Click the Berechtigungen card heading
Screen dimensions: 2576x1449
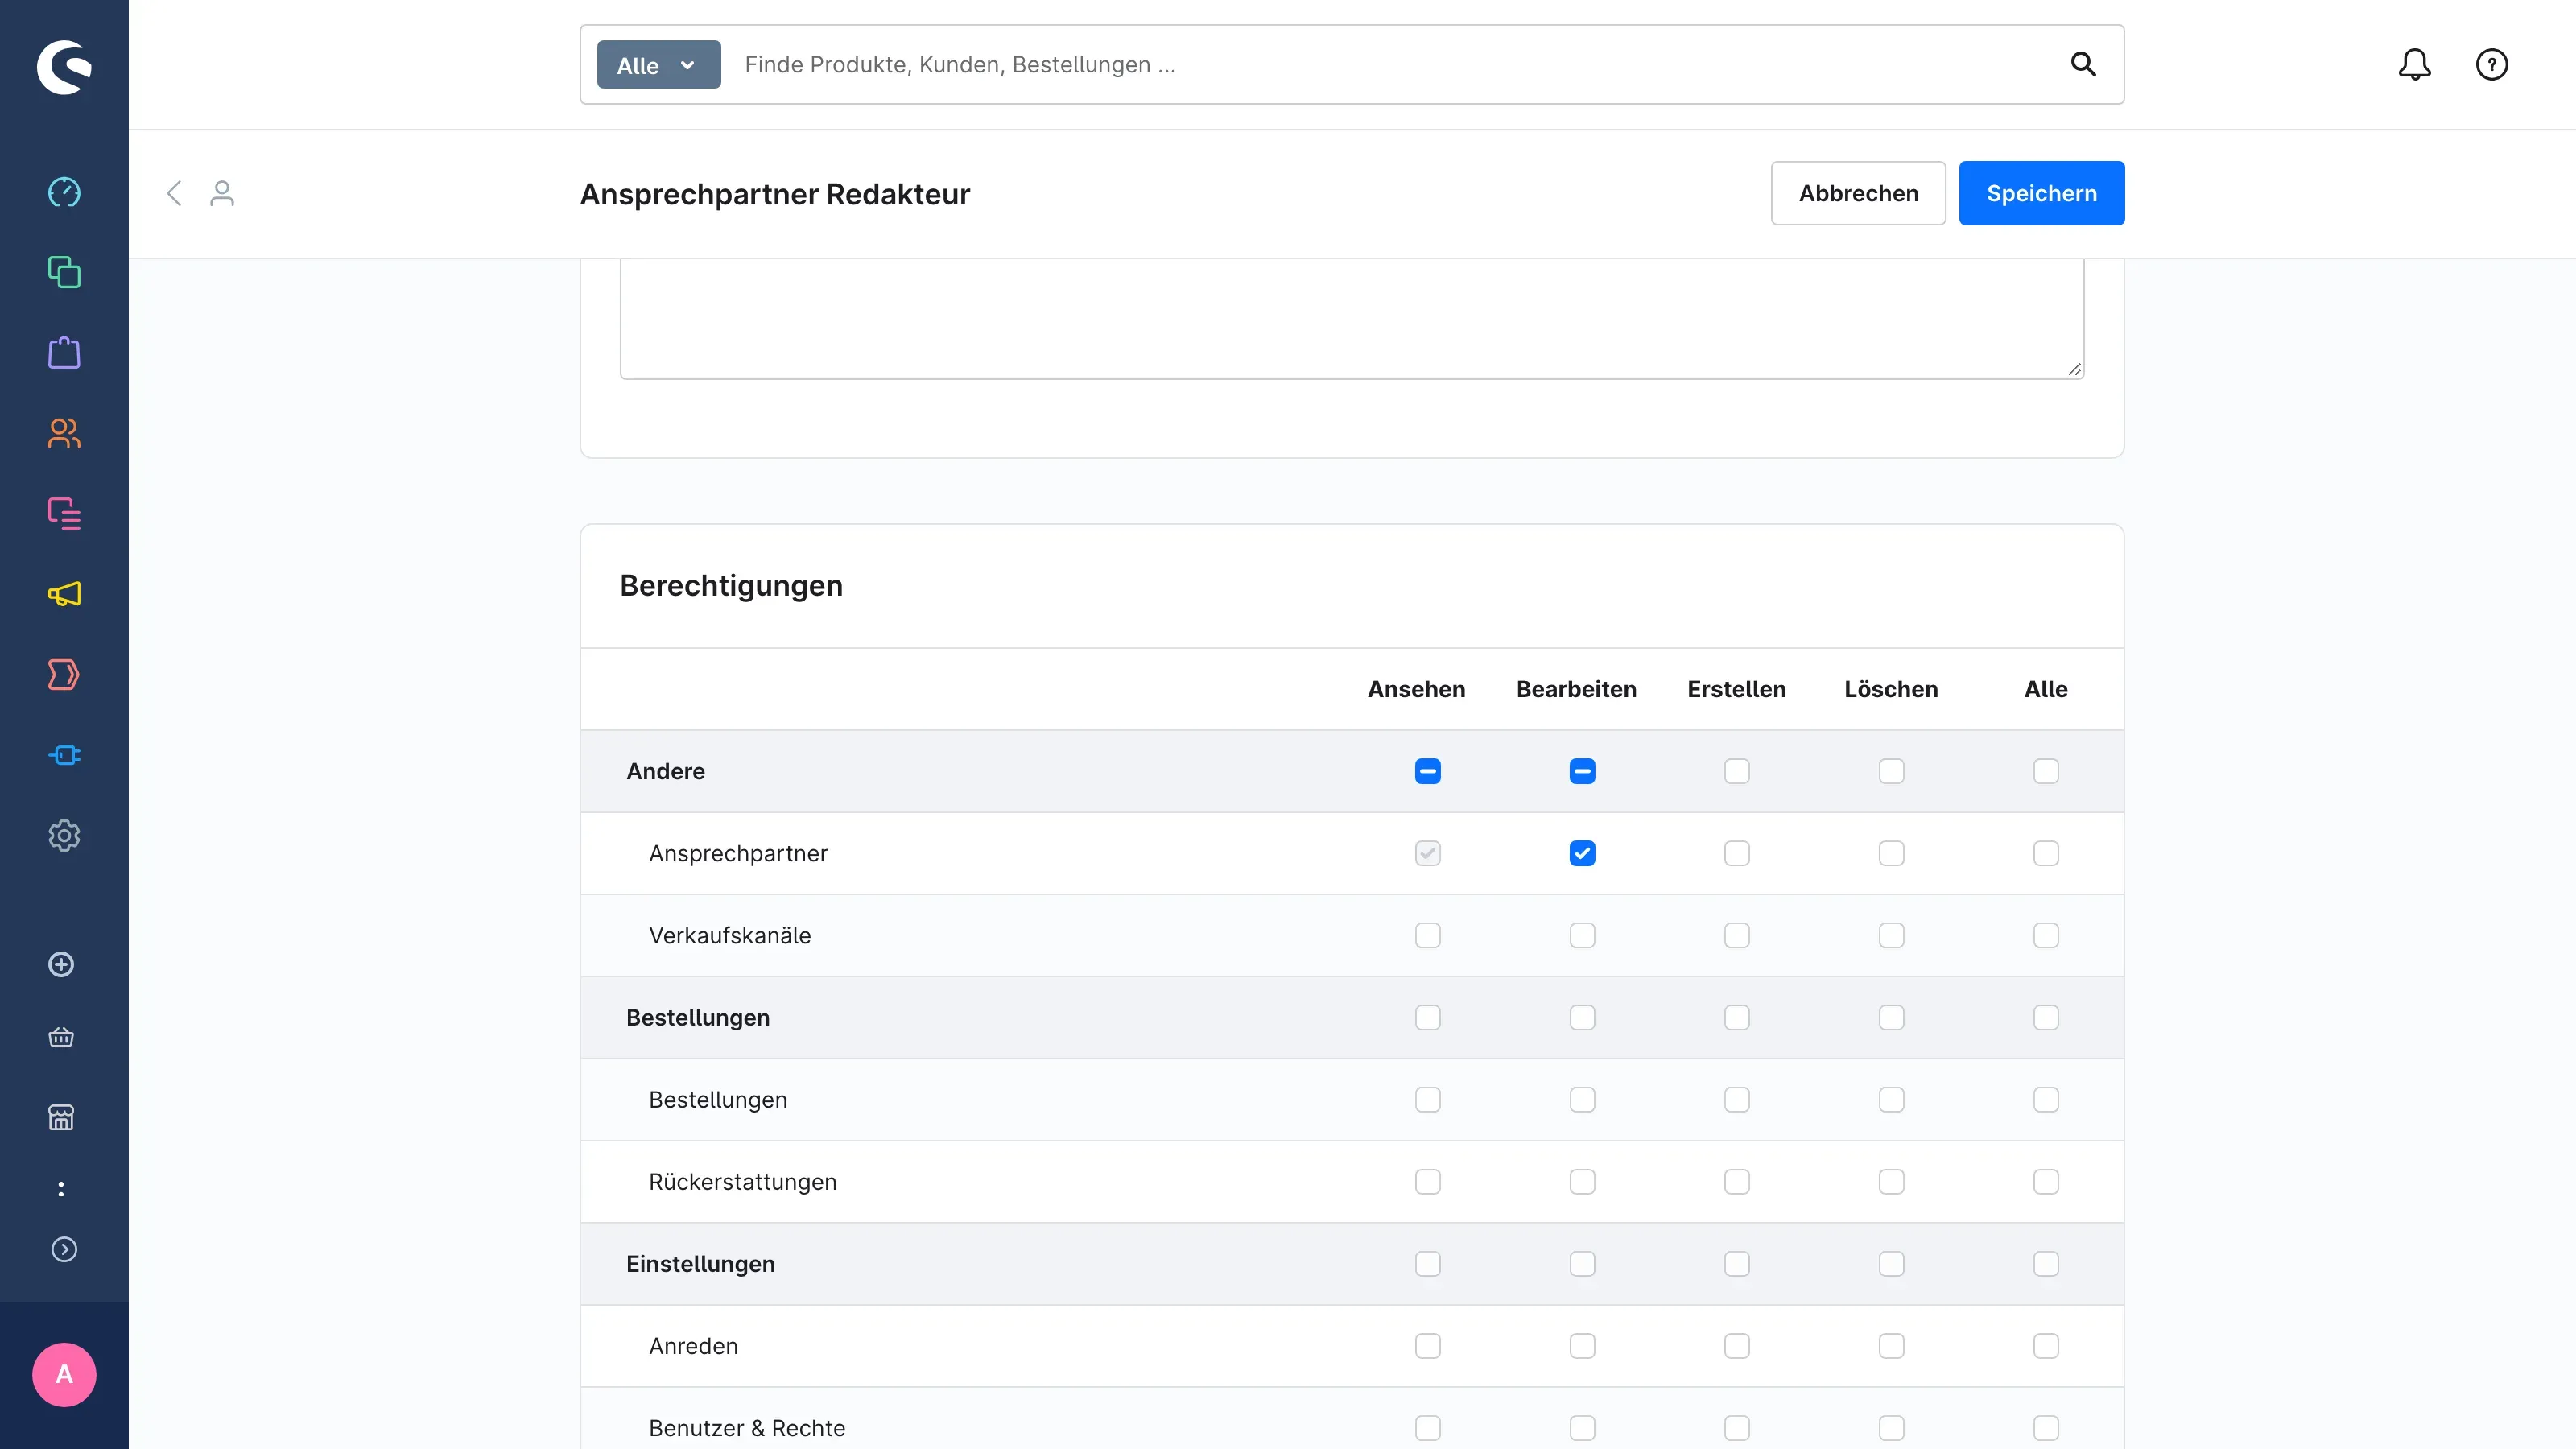731,585
